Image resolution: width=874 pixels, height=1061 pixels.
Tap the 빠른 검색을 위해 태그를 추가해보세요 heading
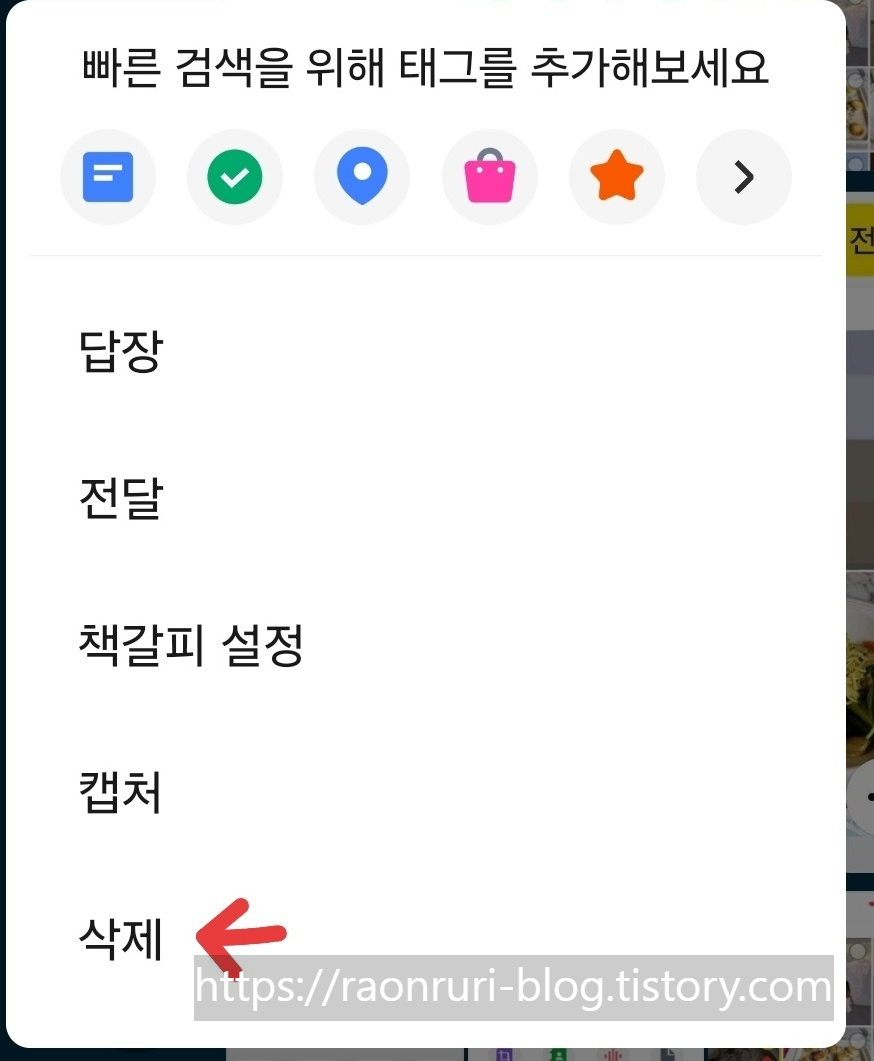coord(426,68)
